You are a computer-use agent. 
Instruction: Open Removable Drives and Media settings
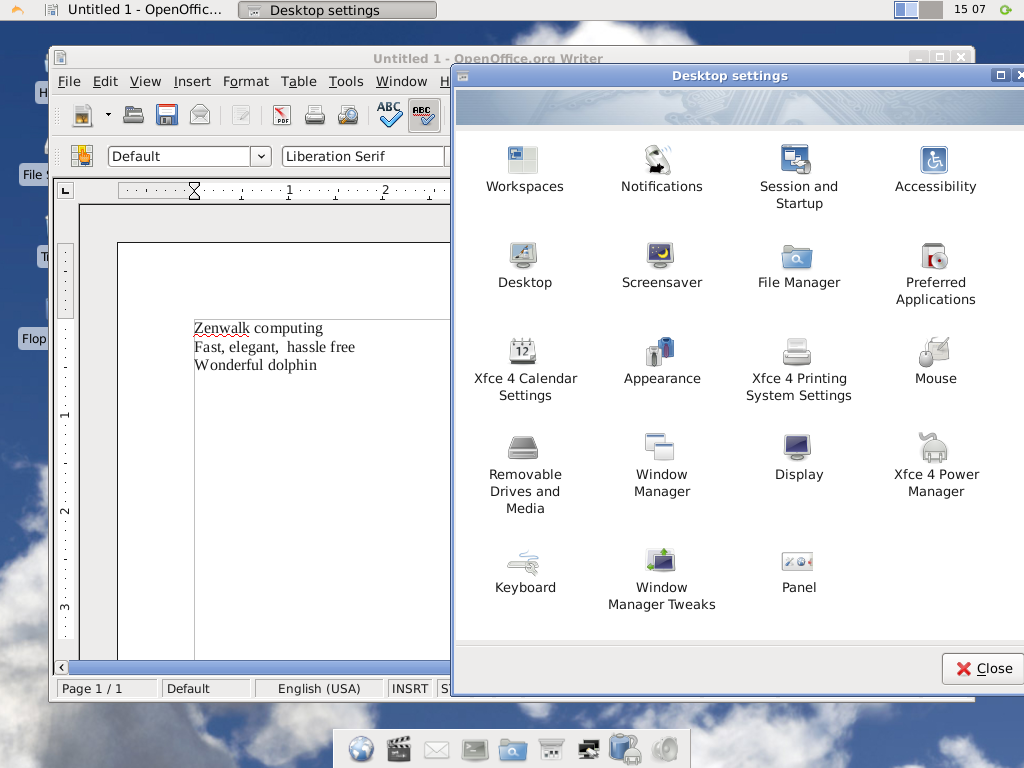click(524, 474)
